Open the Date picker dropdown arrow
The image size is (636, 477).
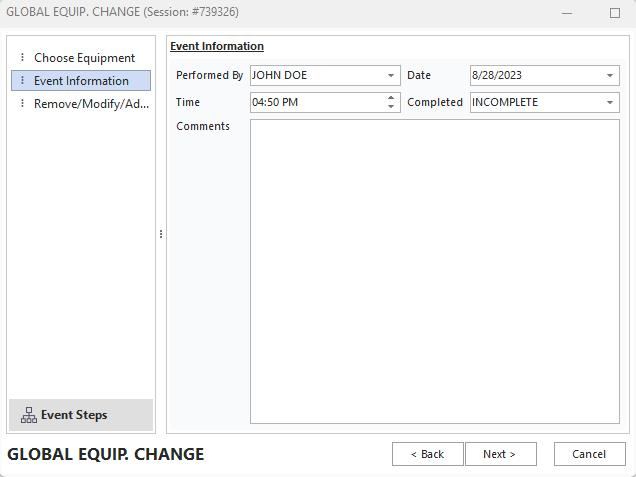tap(610, 75)
